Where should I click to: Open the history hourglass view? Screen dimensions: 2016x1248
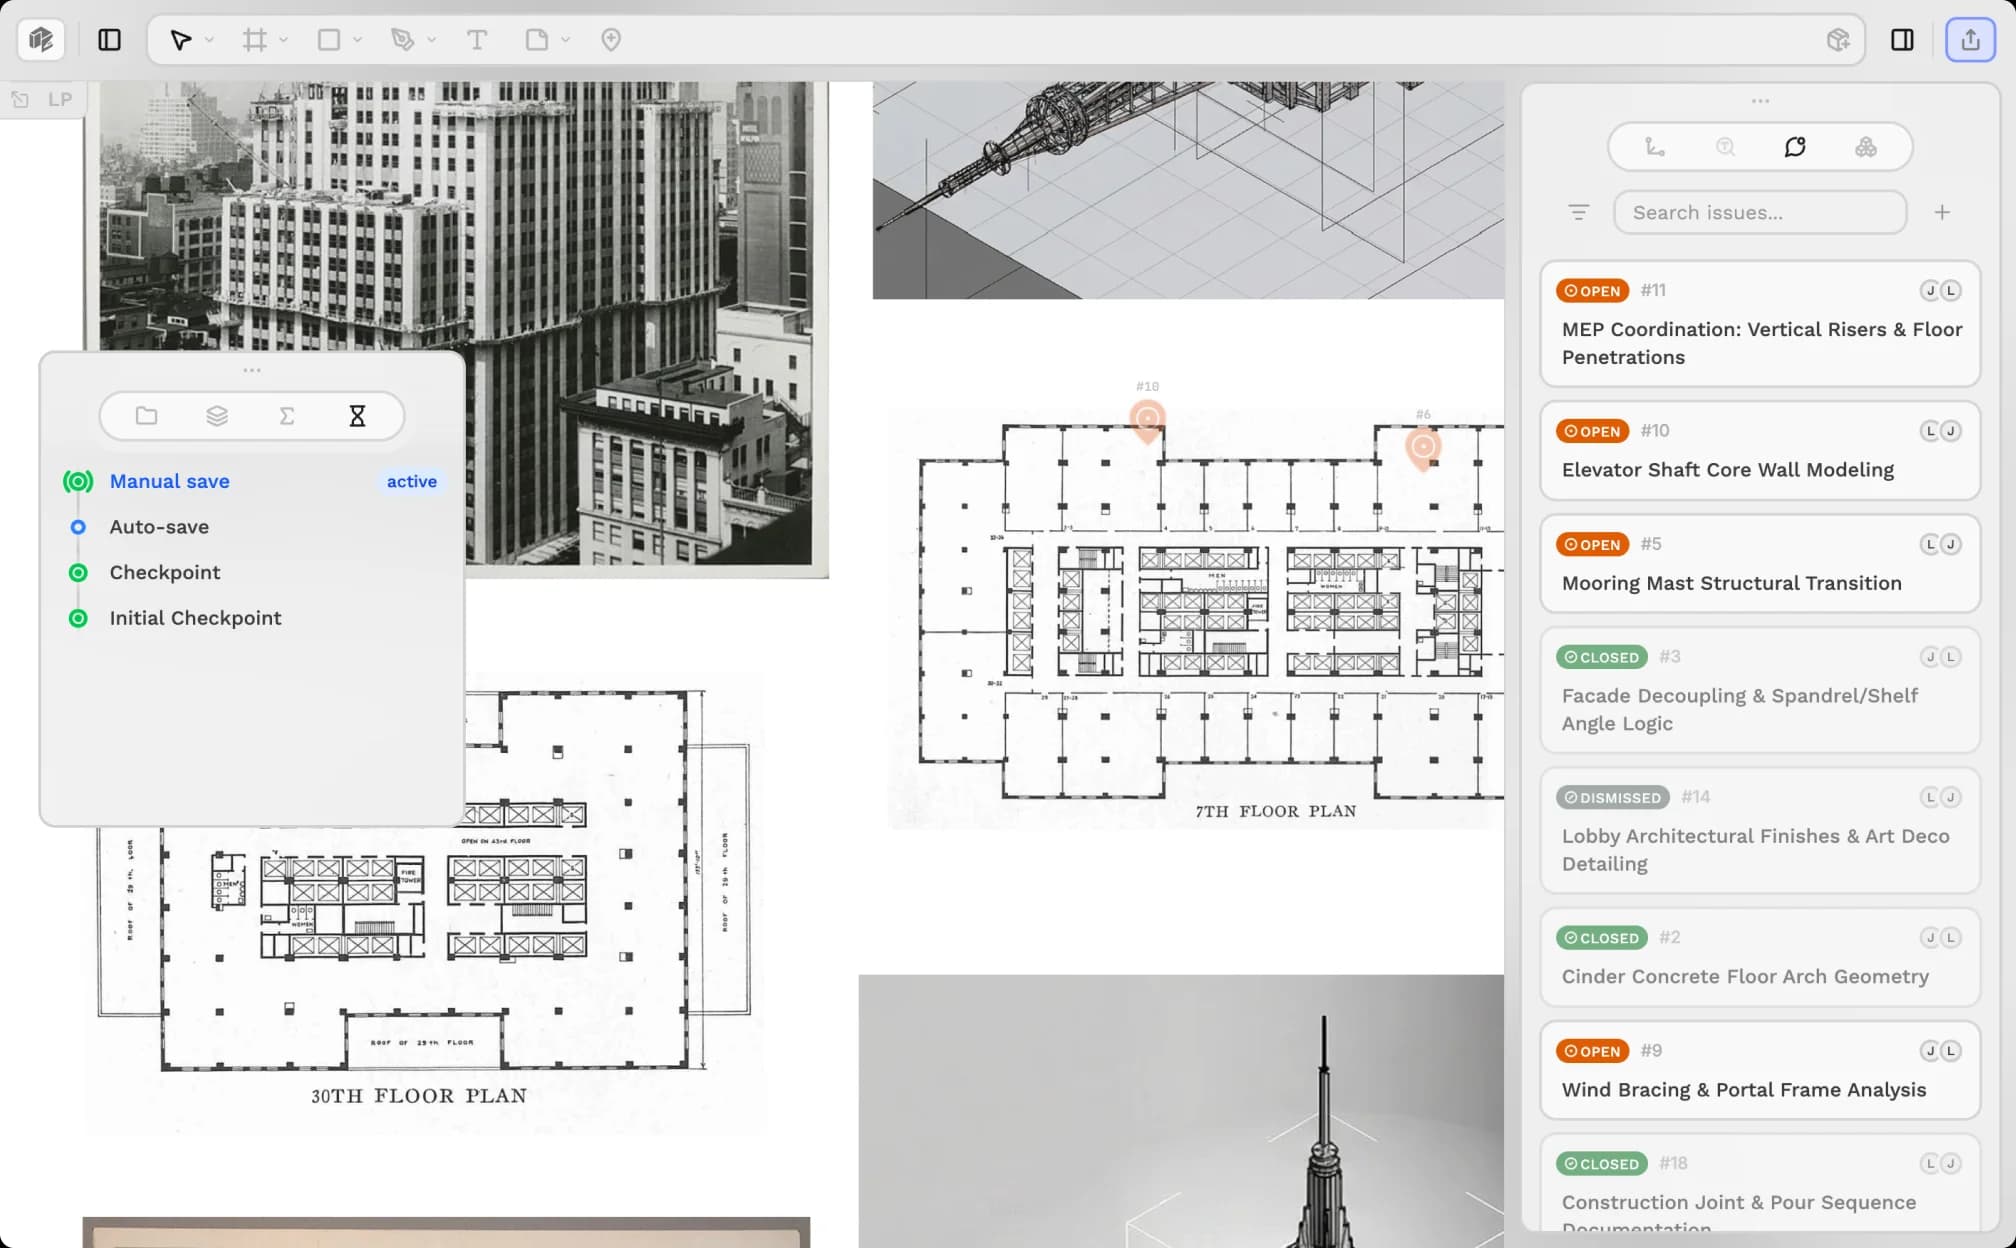(356, 415)
